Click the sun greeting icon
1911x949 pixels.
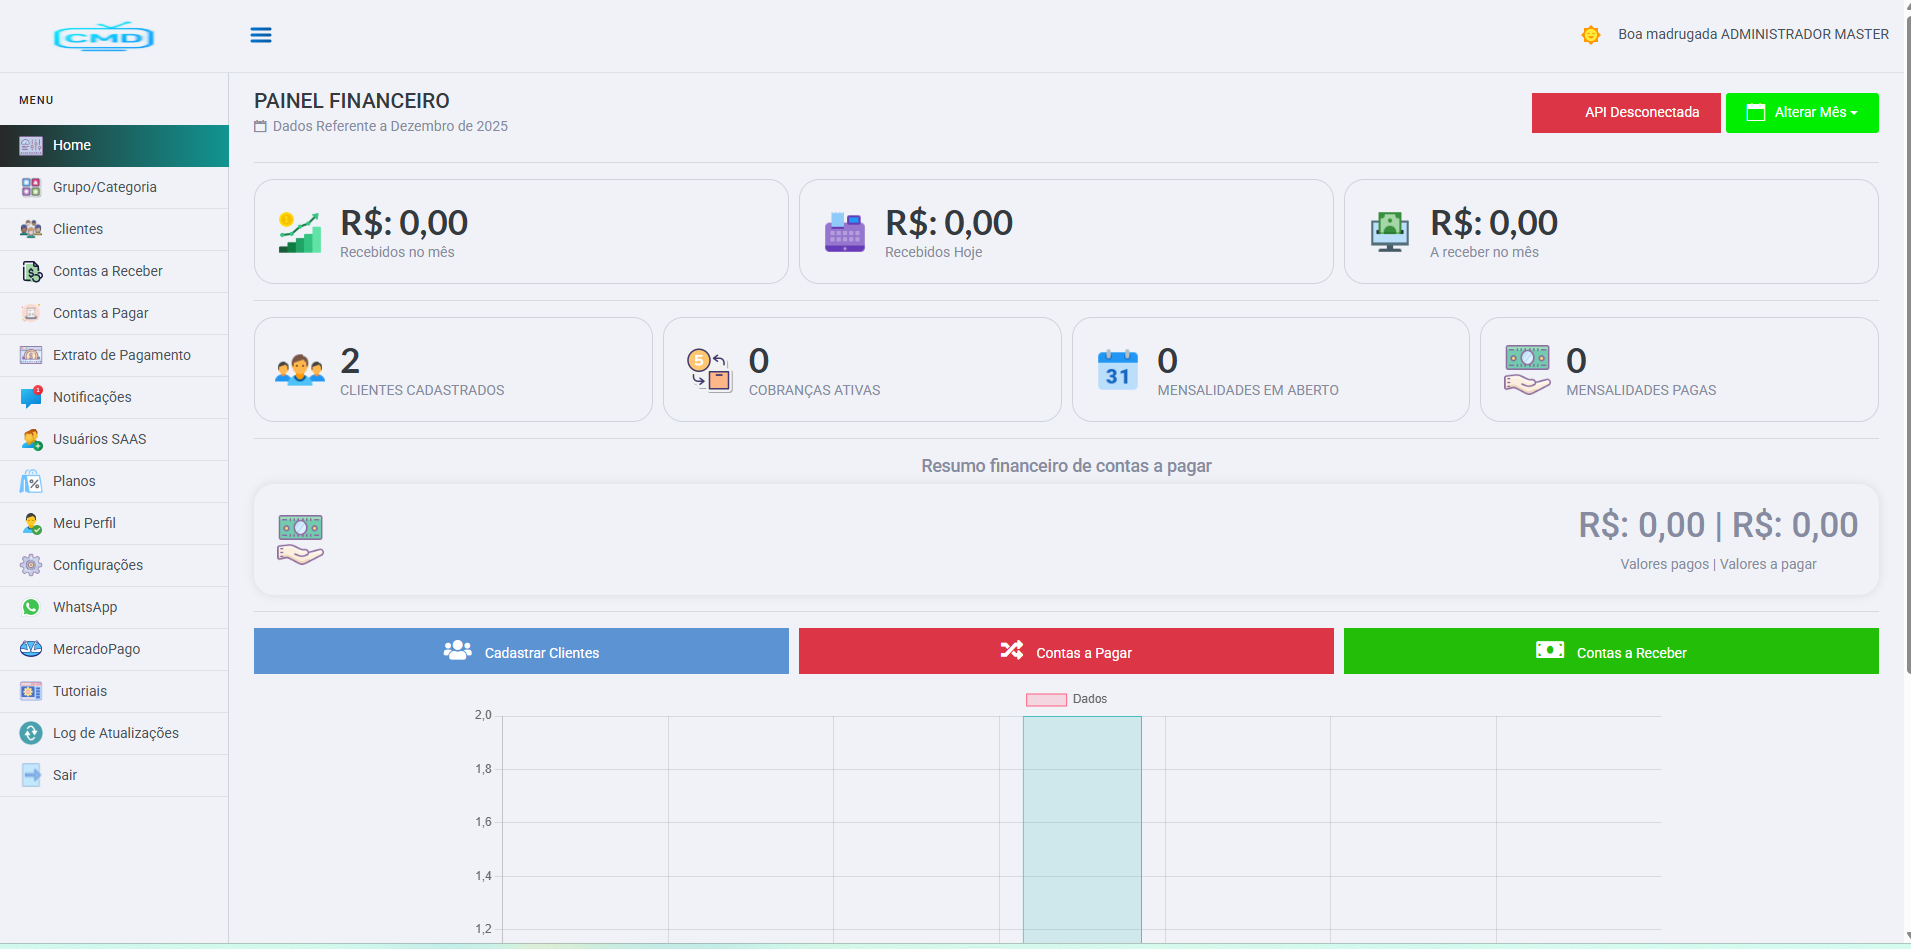(x=1590, y=35)
